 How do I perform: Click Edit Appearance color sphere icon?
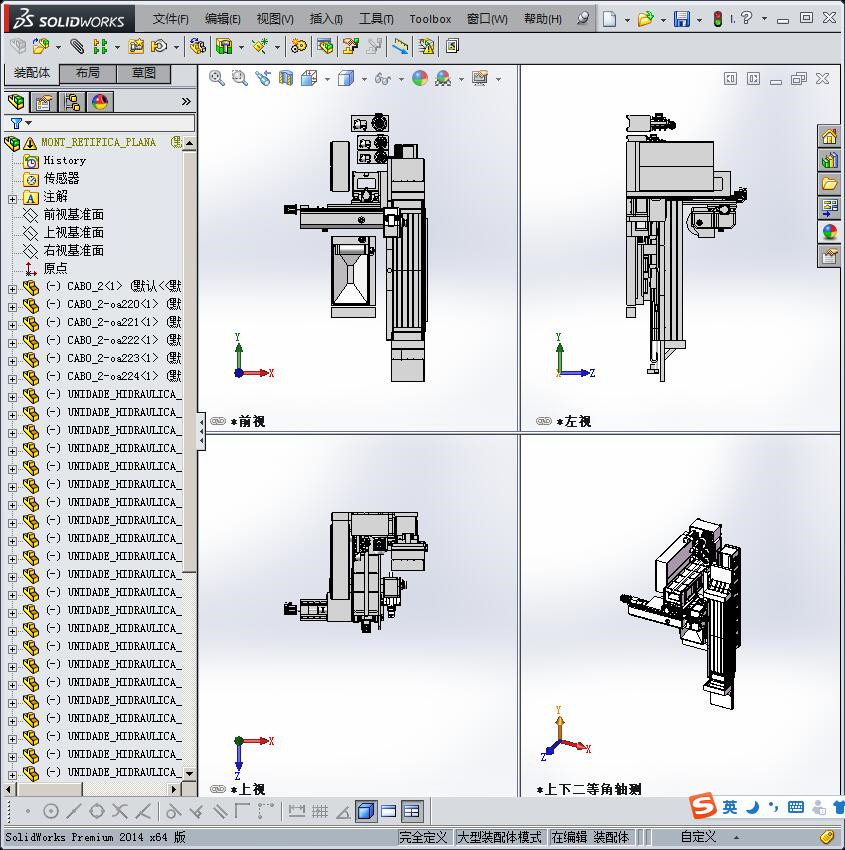(420, 79)
